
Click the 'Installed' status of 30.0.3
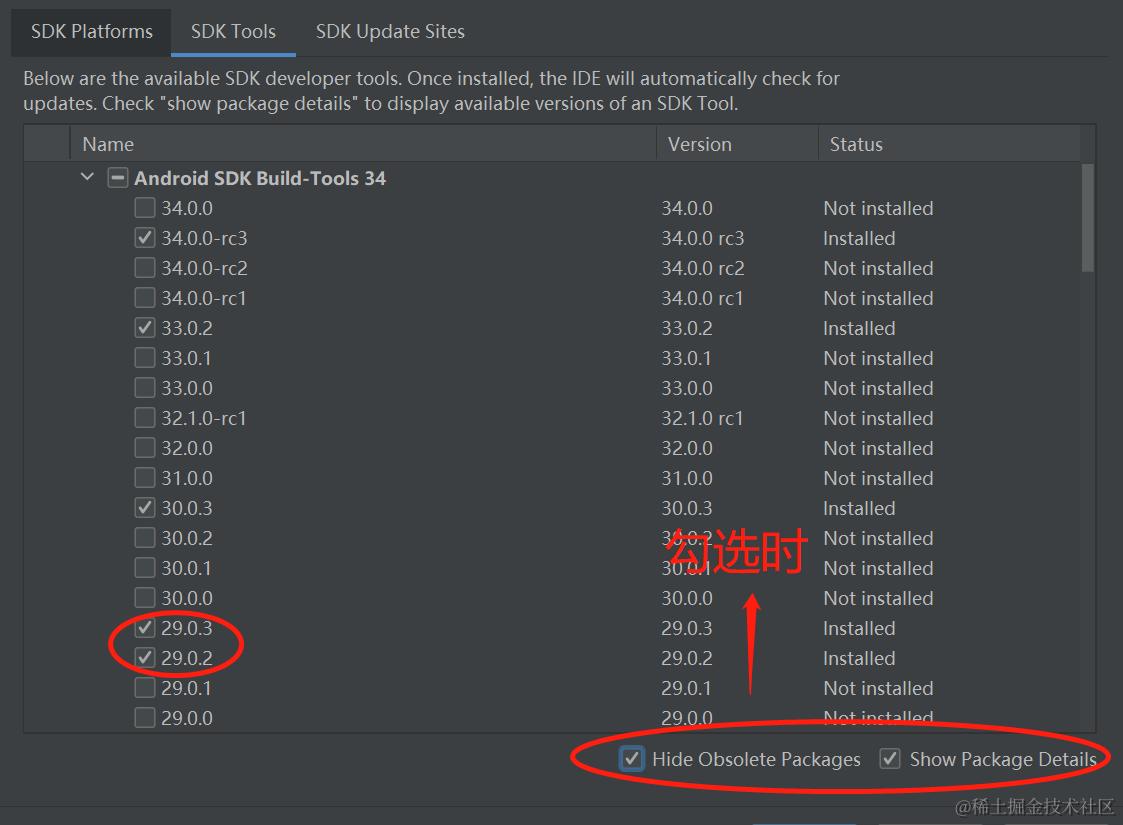tap(859, 508)
